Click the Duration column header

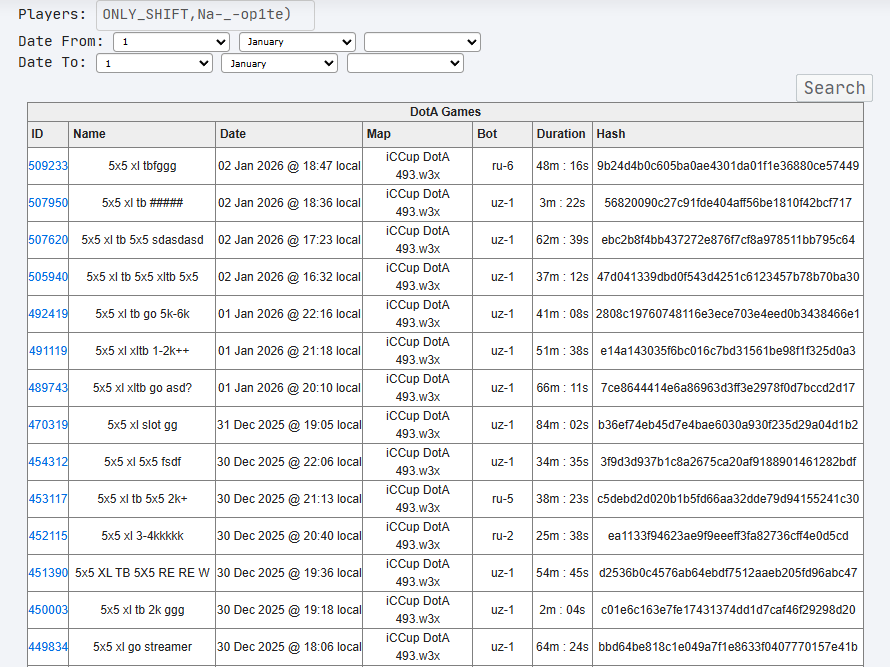tap(562, 134)
